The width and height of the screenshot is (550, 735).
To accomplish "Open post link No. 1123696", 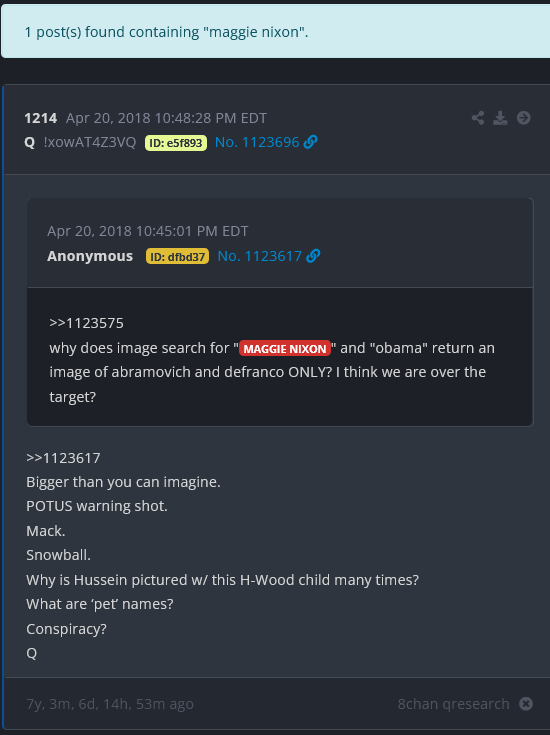I will point(257,142).
